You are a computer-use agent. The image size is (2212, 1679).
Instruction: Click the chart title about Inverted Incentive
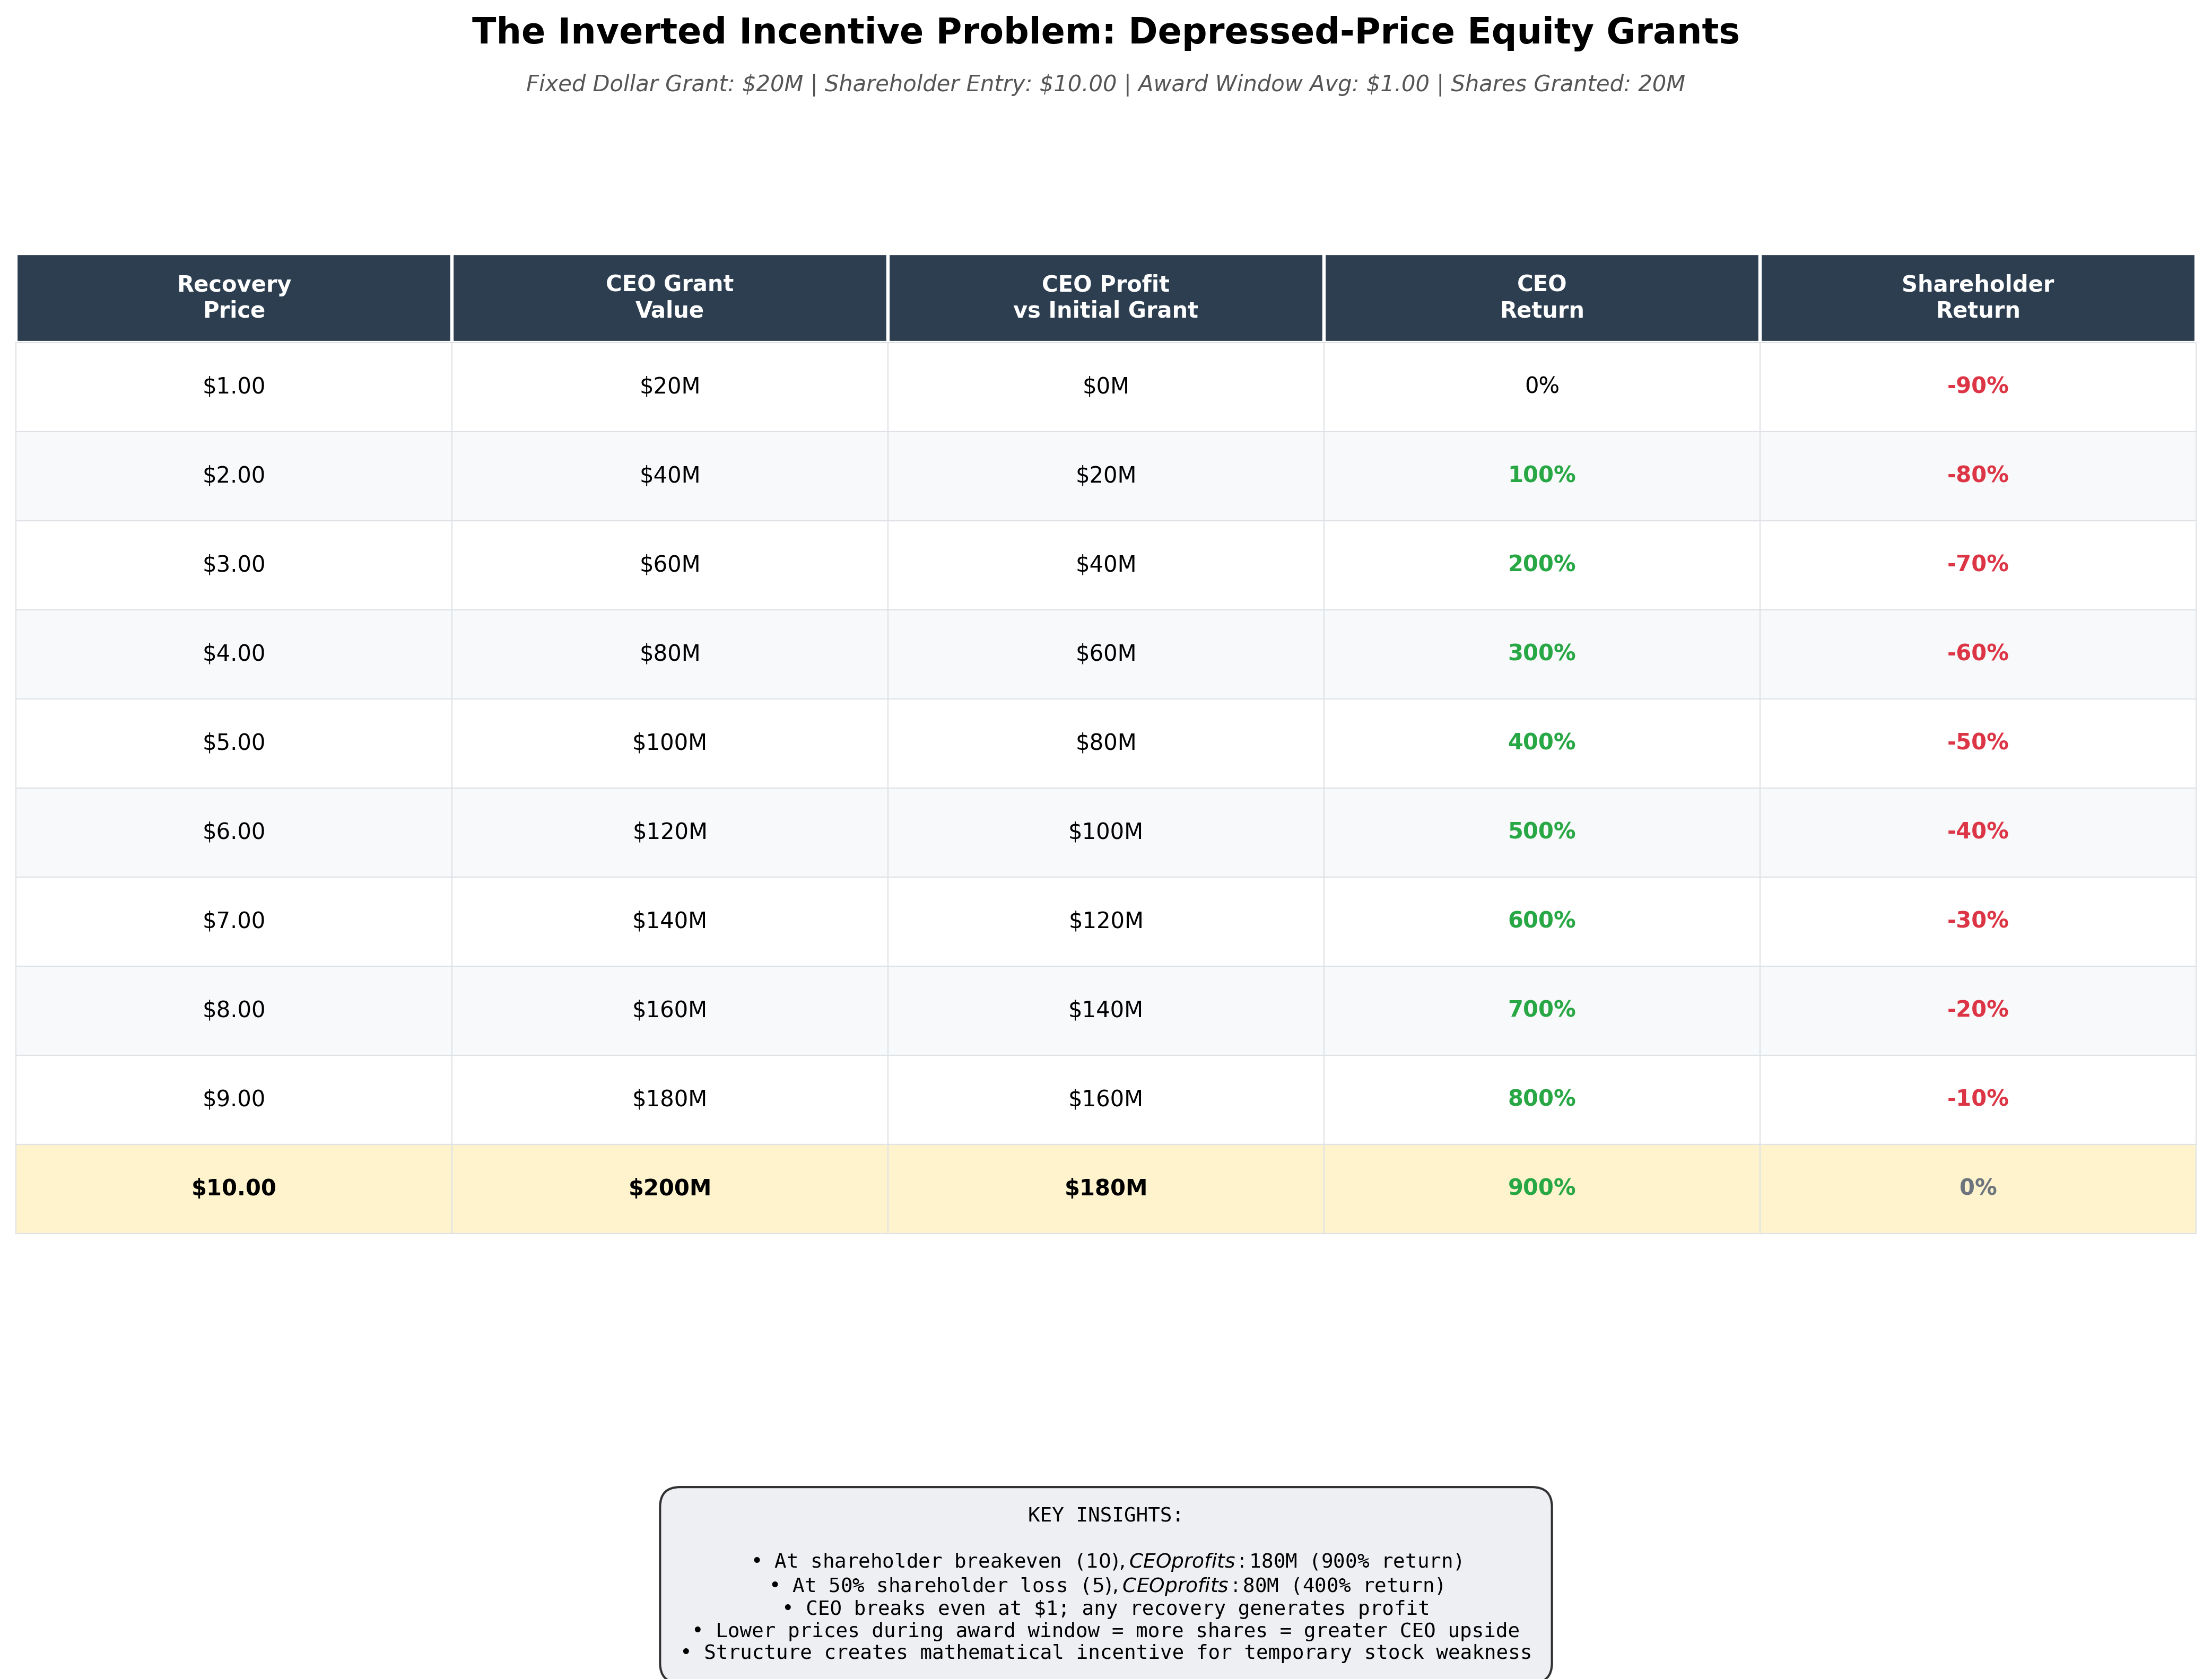point(1105,32)
